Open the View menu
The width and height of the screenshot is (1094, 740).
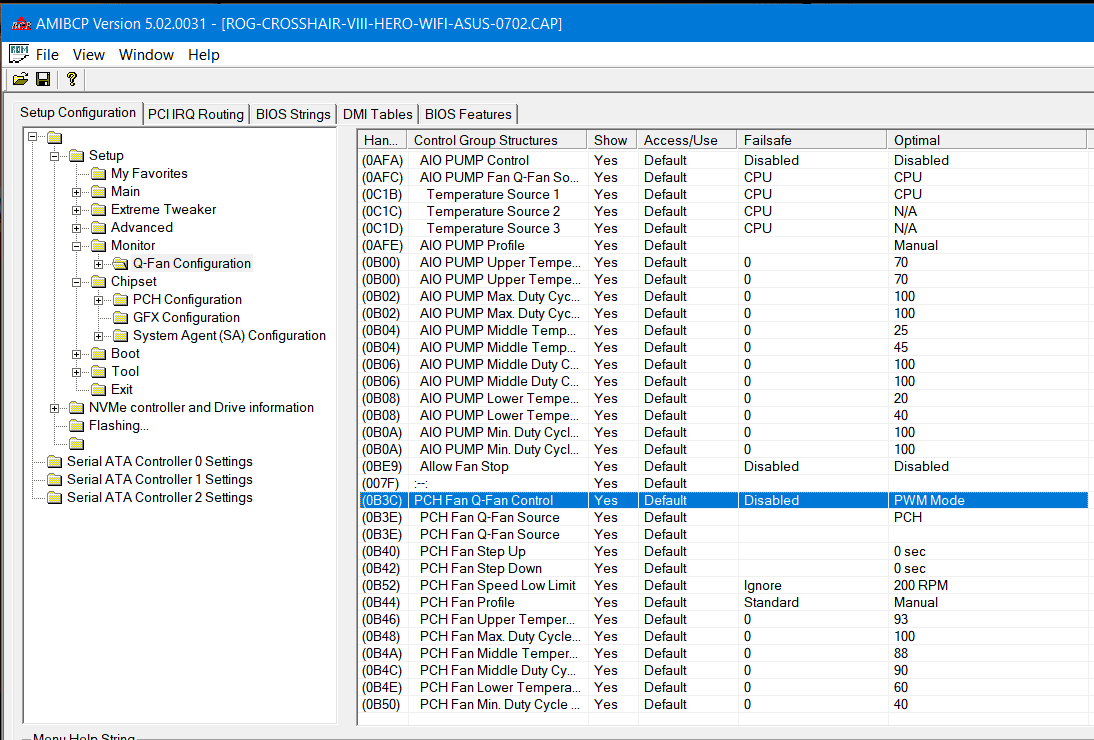pyautogui.click(x=89, y=55)
